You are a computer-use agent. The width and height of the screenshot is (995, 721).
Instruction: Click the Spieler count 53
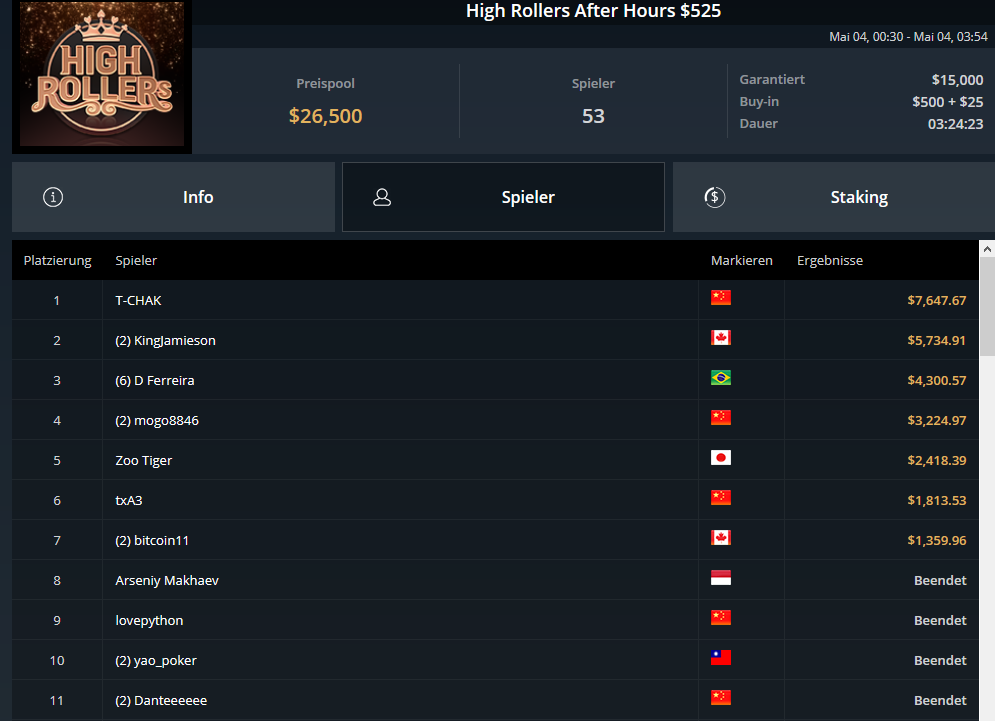pos(593,116)
